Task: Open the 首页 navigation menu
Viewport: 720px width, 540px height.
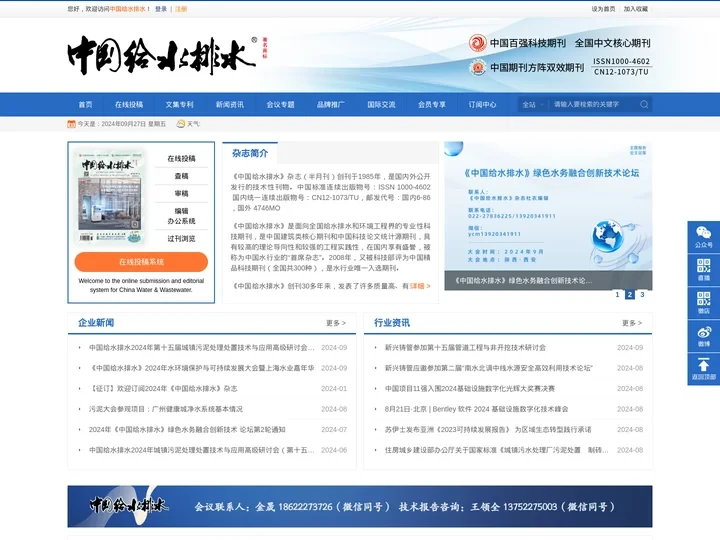Action: (x=85, y=105)
